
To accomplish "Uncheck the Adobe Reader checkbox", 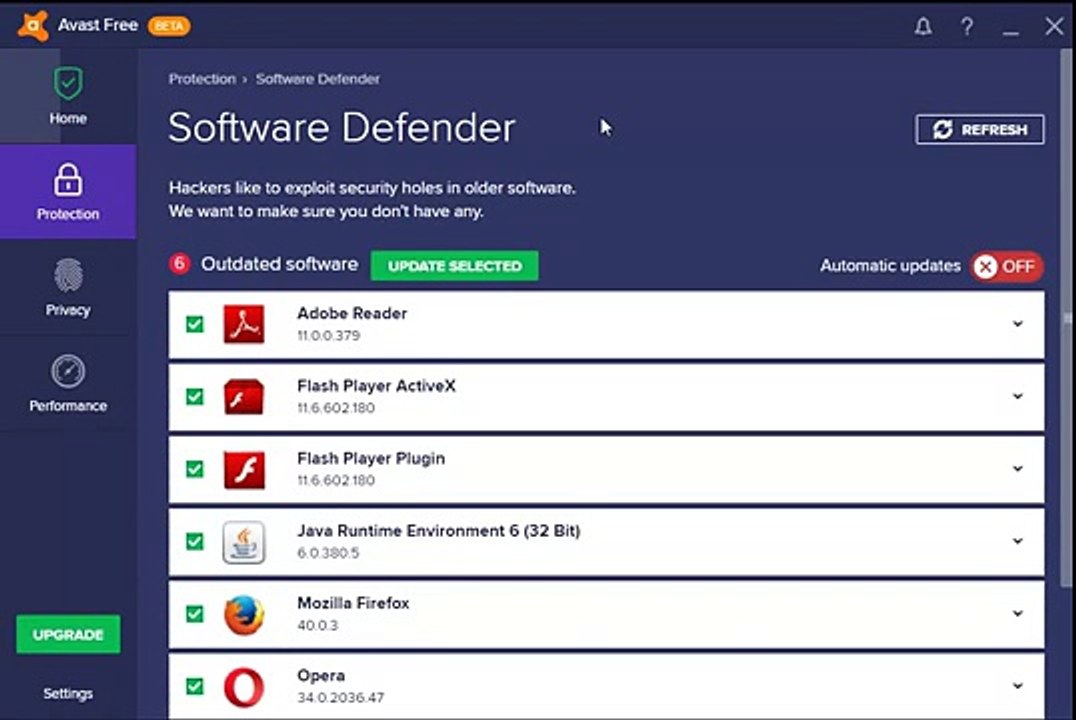I will [x=195, y=324].
